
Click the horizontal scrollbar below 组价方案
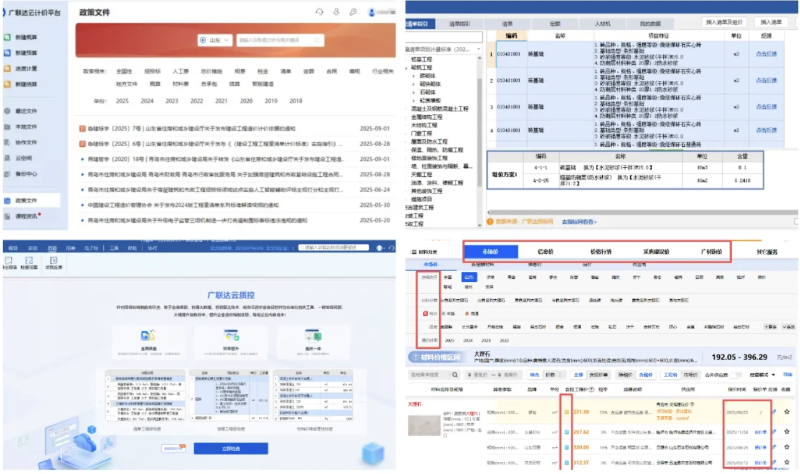pyautogui.click(x=642, y=212)
